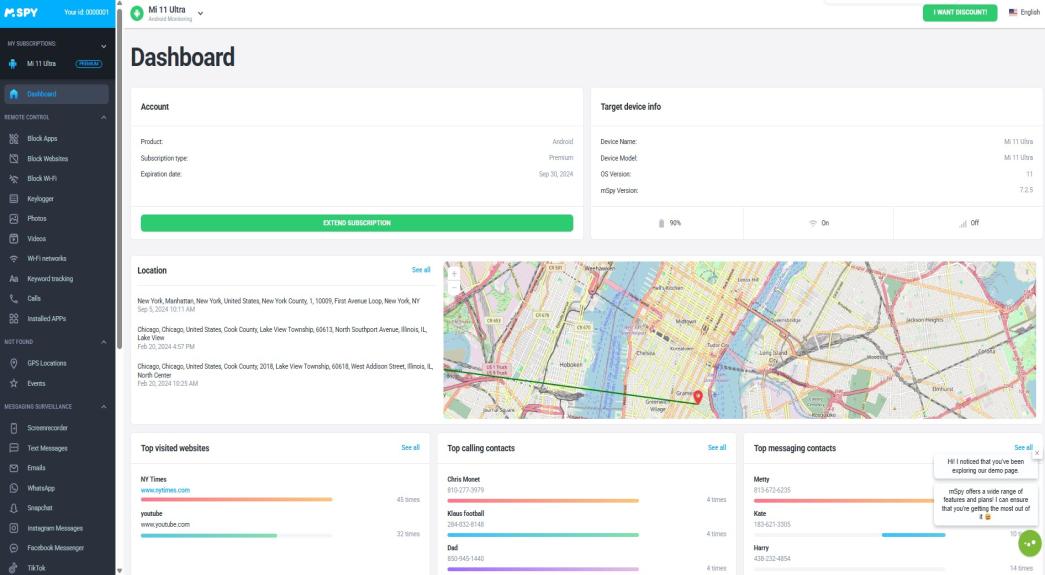Image resolution: width=1045 pixels, height=575 pixels.
Task: Click the red location marker on the map
Action: 698,395
